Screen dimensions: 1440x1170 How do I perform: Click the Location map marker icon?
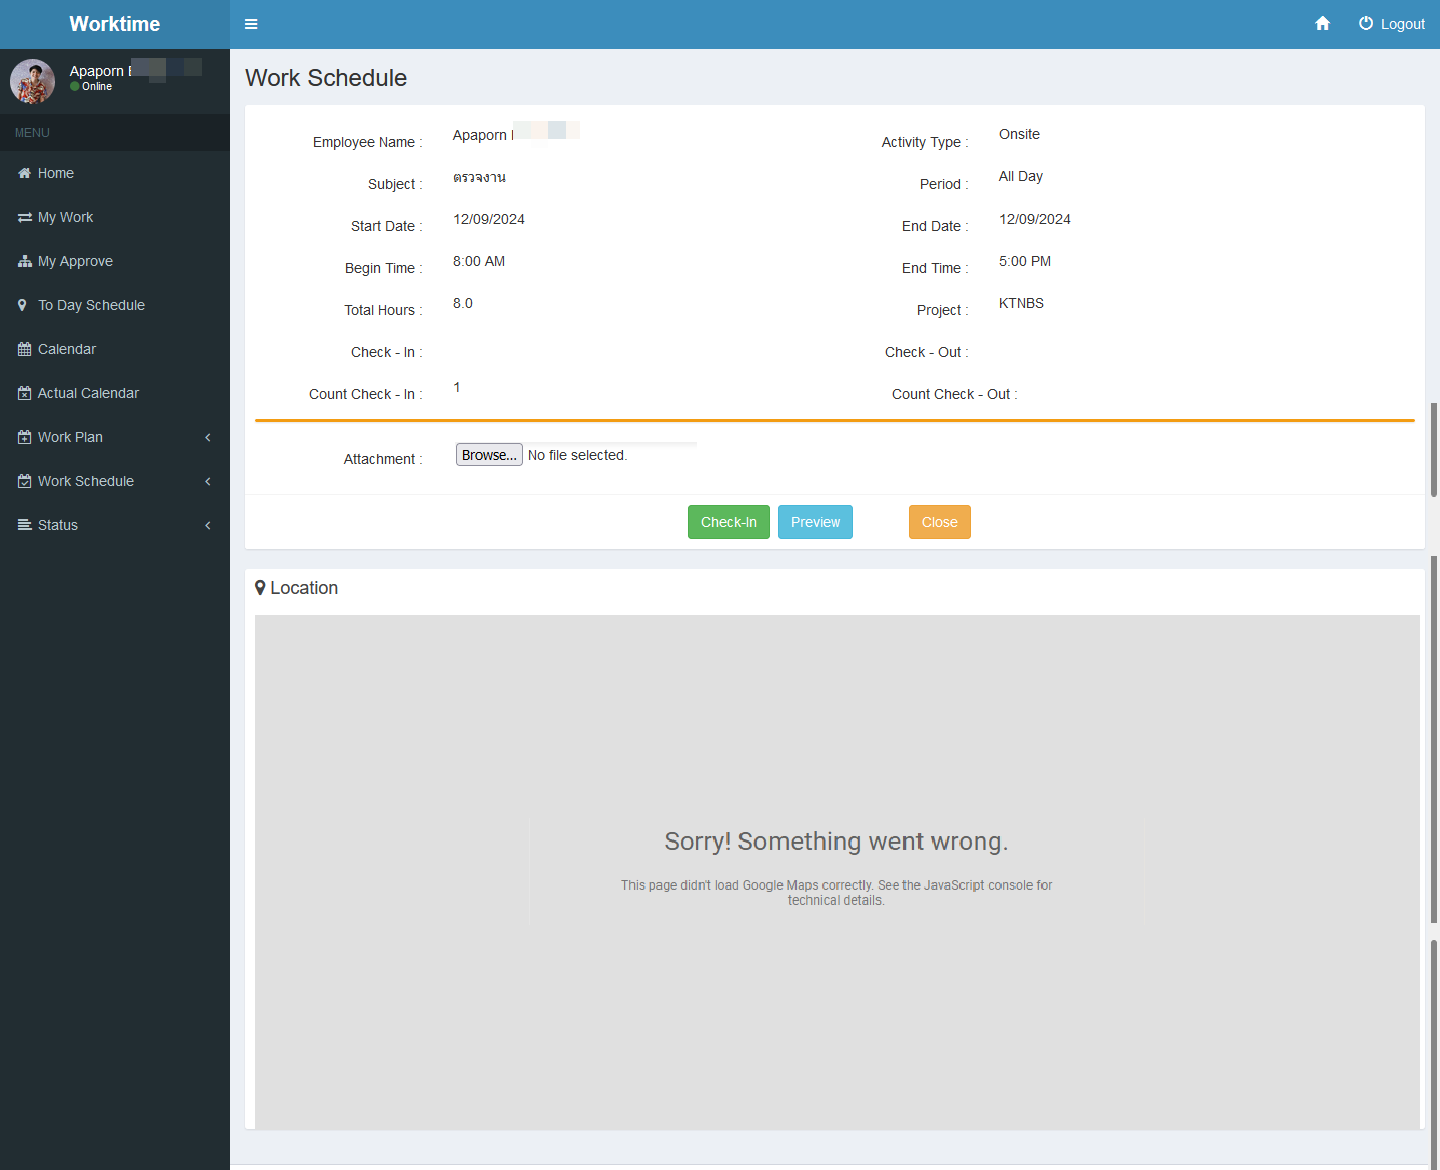point(260,588)
